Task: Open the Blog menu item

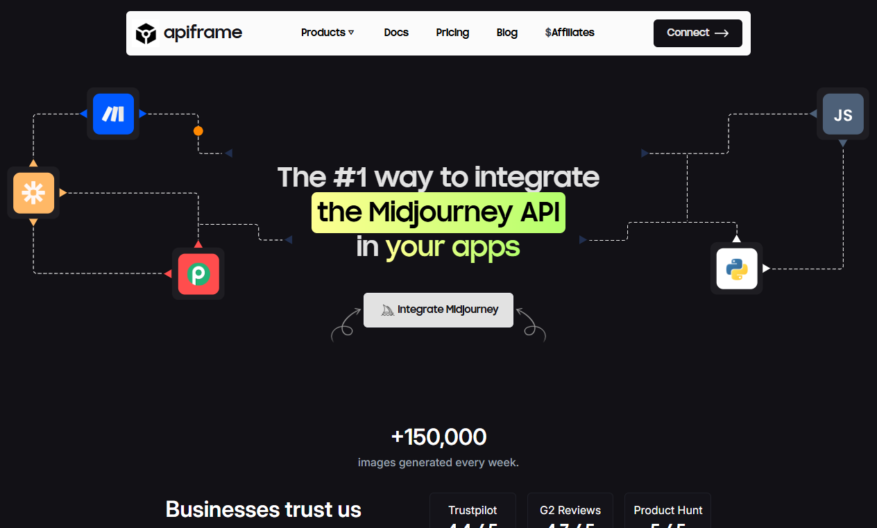Action: [507, 32]
